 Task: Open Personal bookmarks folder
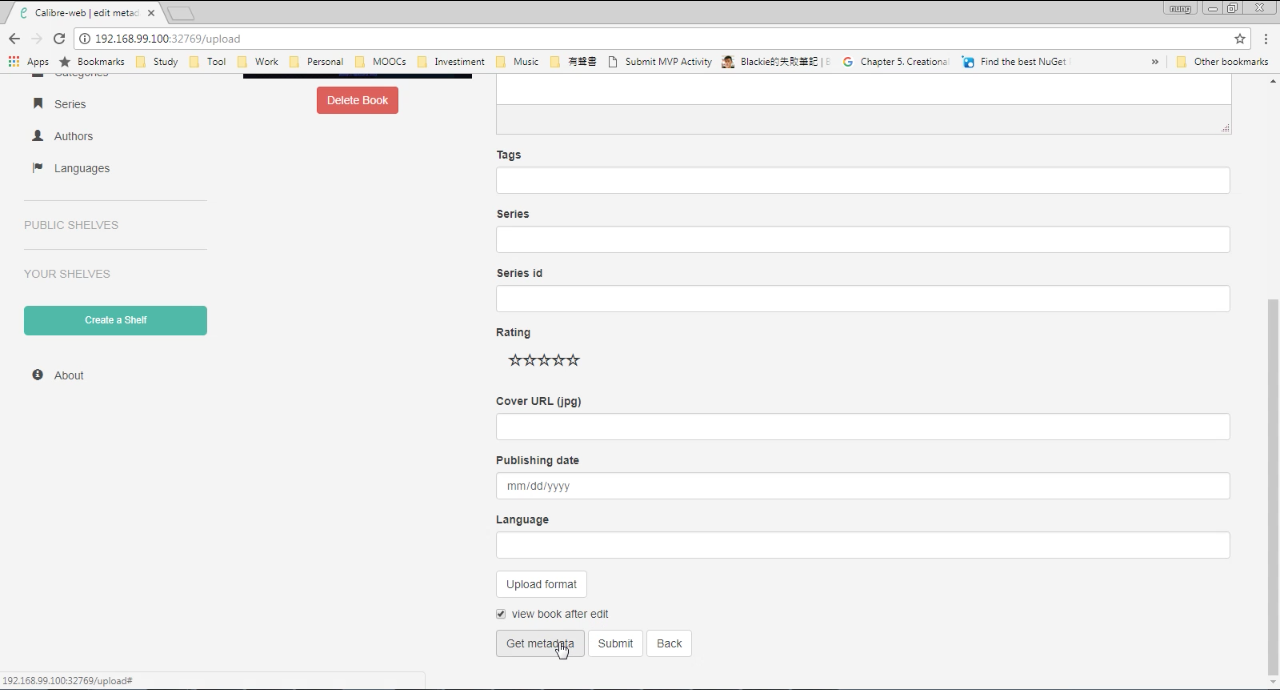point(316,61)
